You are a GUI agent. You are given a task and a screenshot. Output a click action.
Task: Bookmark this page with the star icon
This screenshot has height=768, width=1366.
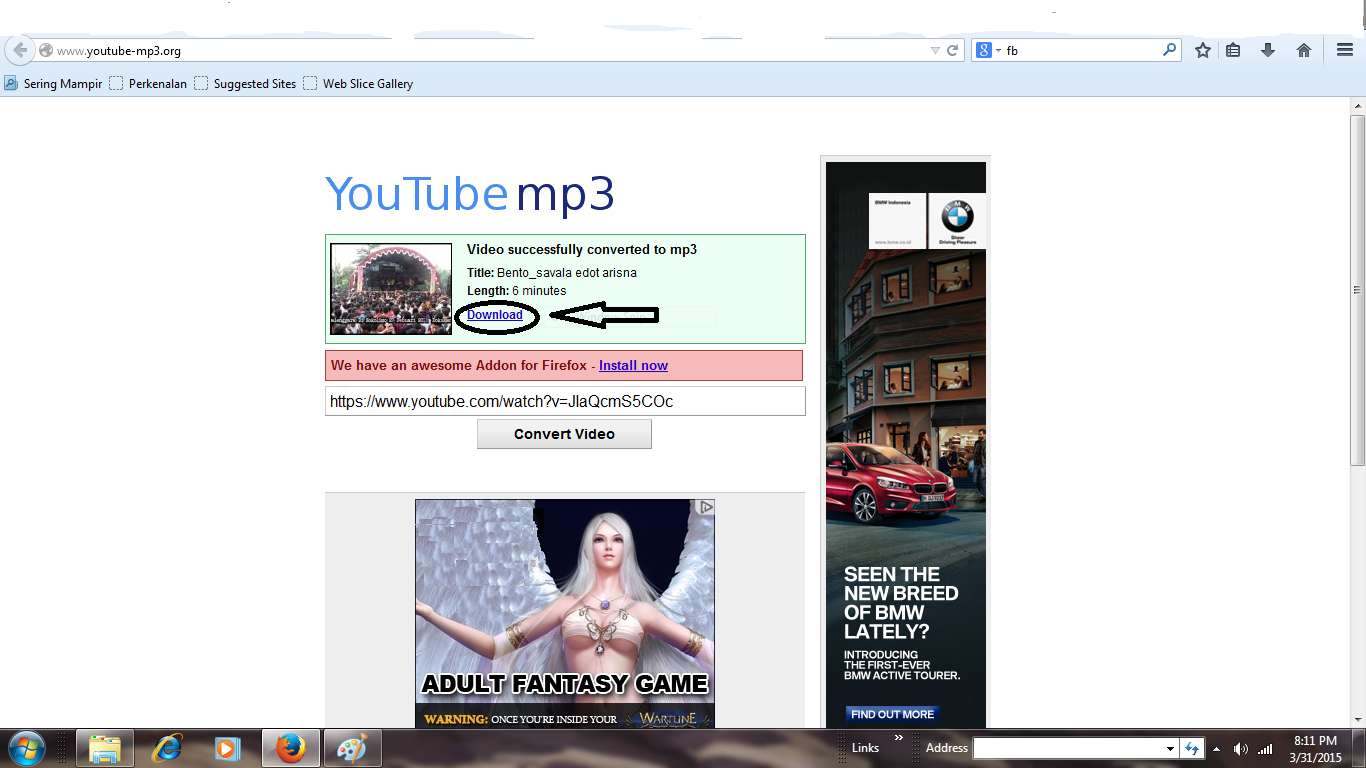pos(1203,50)
